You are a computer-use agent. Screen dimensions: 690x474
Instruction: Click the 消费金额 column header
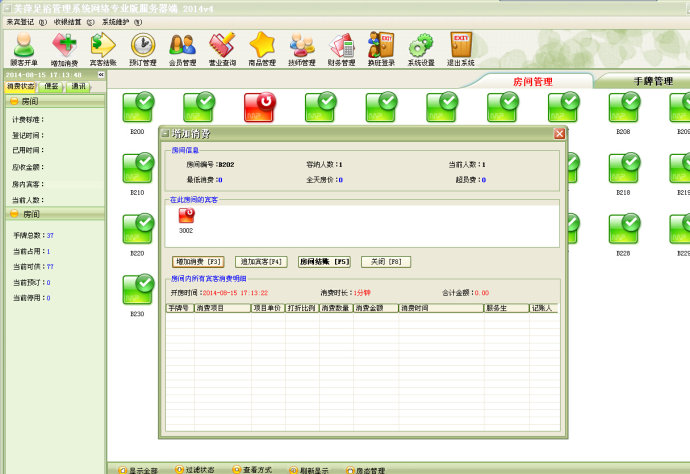tap(376, 308)
